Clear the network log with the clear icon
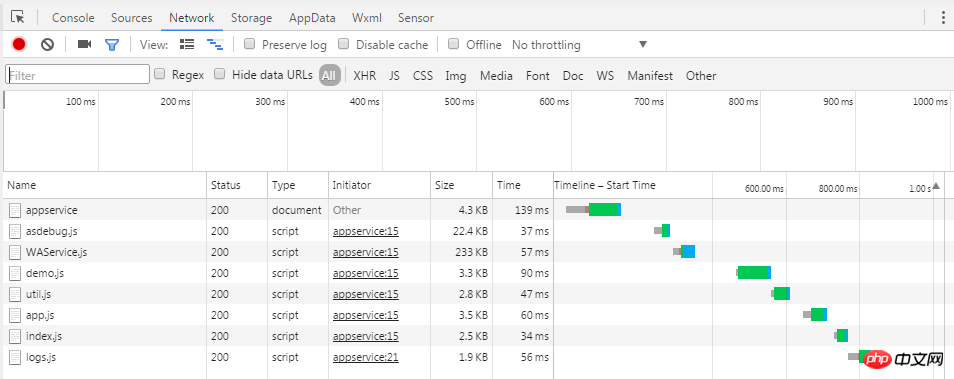Viewport: 954px width, 379px height. pyautogui.click(x=47, y=44)
